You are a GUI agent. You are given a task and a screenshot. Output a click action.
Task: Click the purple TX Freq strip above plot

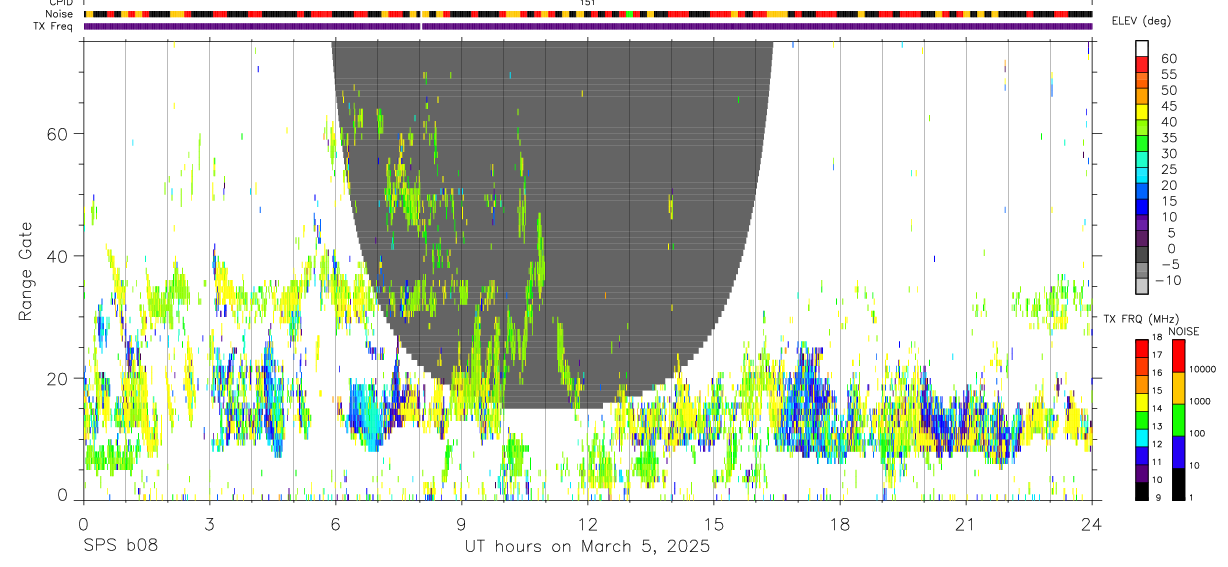pyautogui.click(x=588, y=26)
